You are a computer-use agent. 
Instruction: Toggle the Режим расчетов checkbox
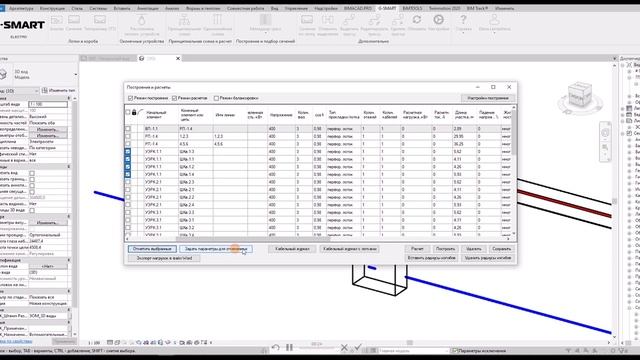coord(174,98)
